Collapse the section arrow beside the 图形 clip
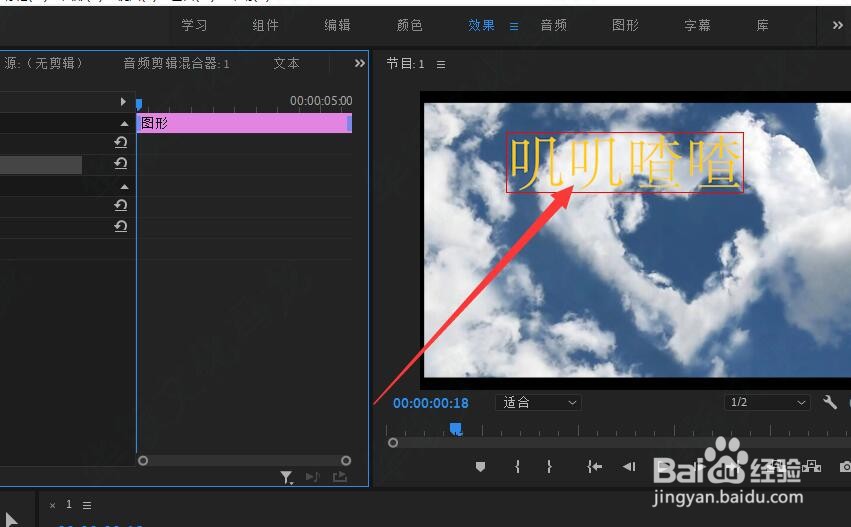The height and width of the screenshot is (527, 851). pyautogui.click(x=124, y=124)
